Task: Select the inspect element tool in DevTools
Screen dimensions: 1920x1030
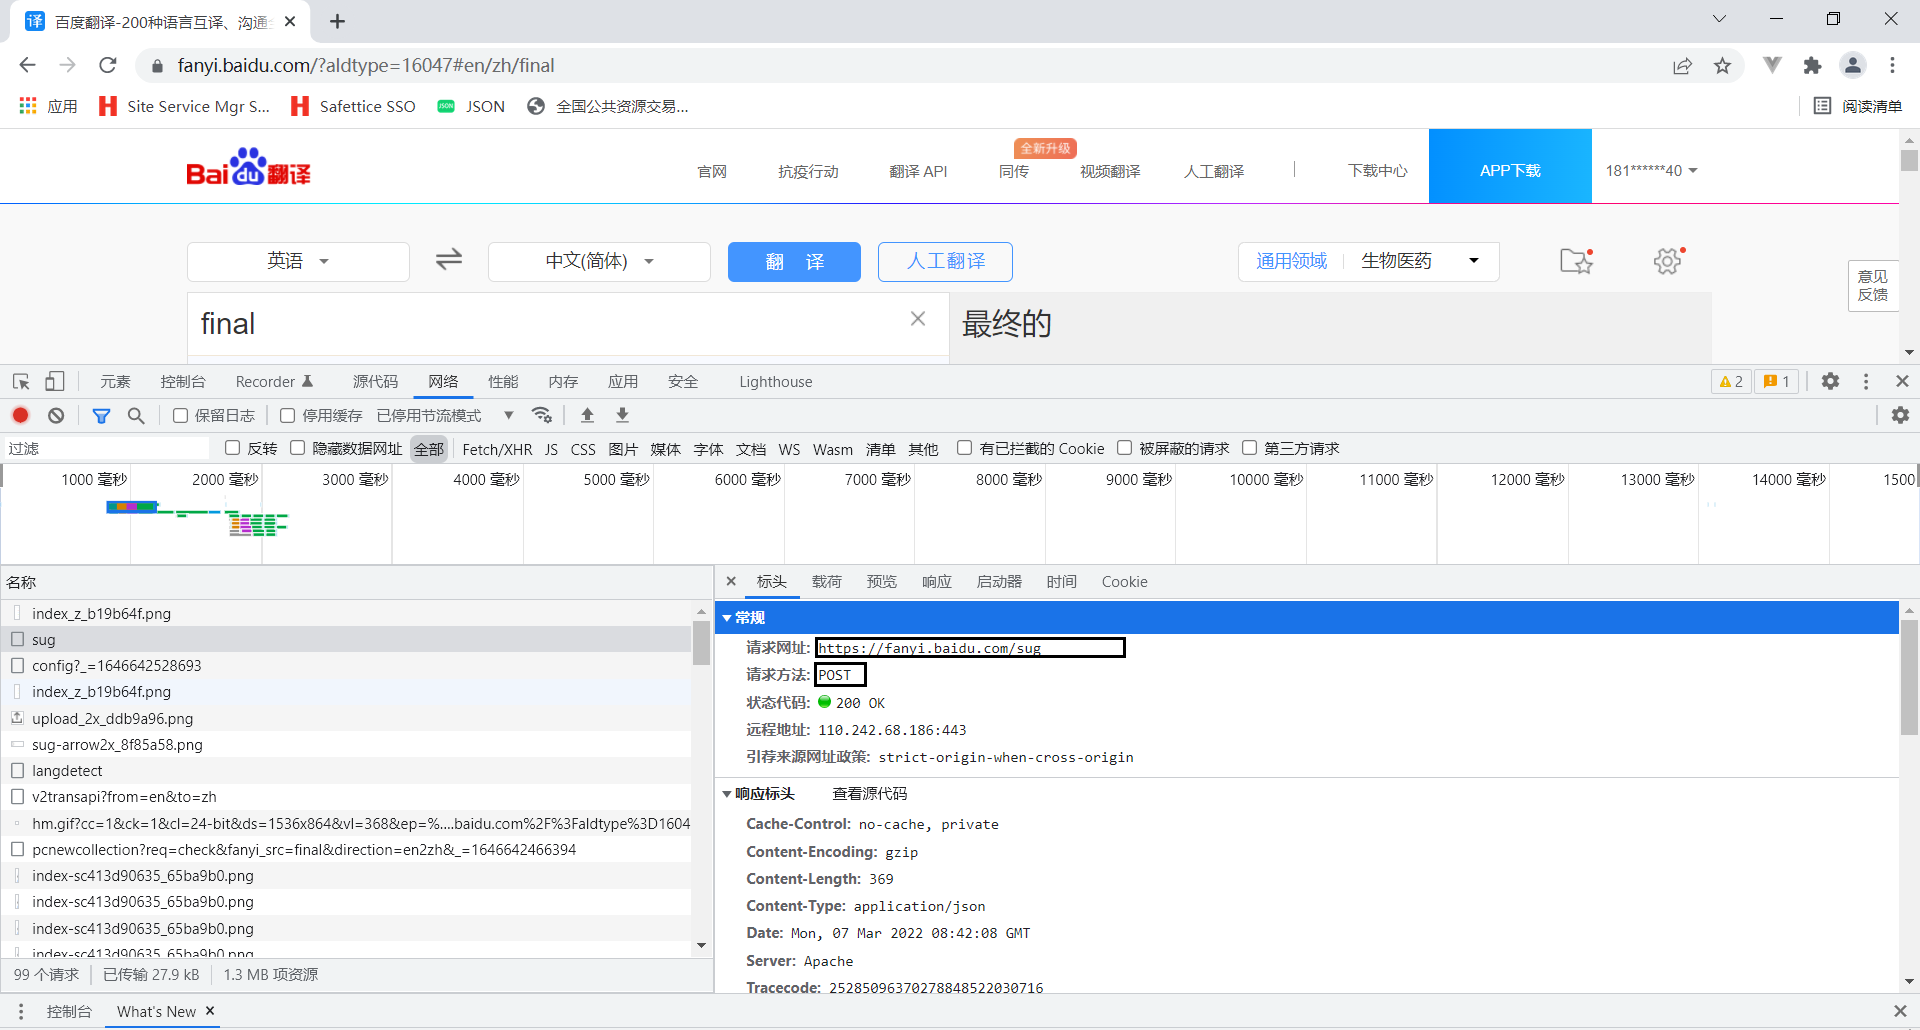Action: coord(20,381)
